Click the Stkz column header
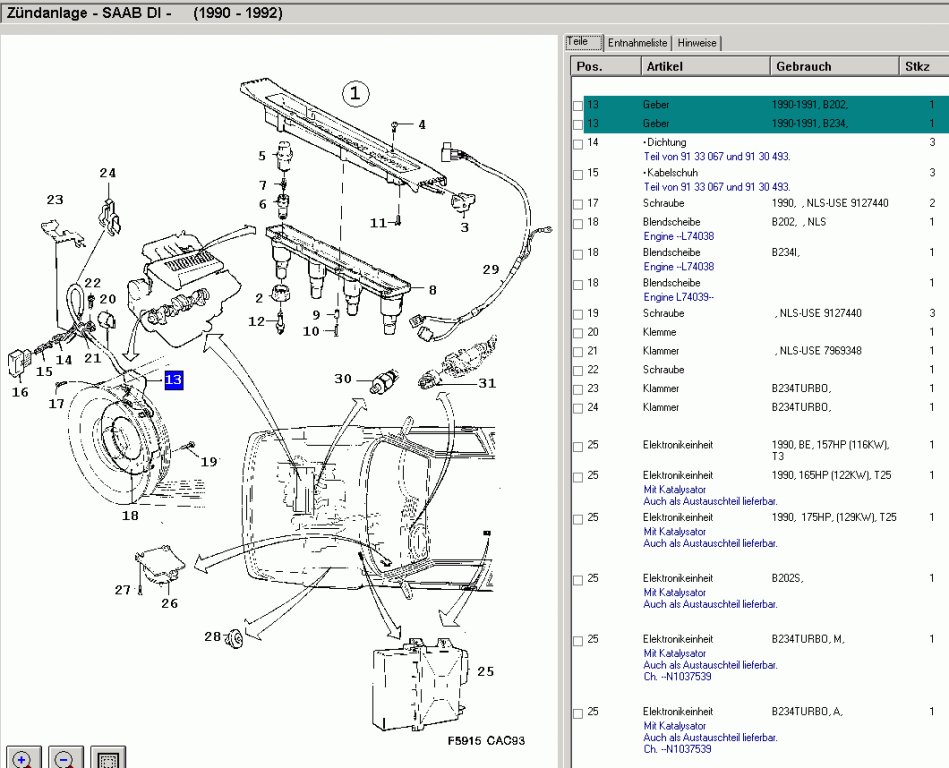The height and width of the screenshot is (768, 949). point(924,67)
